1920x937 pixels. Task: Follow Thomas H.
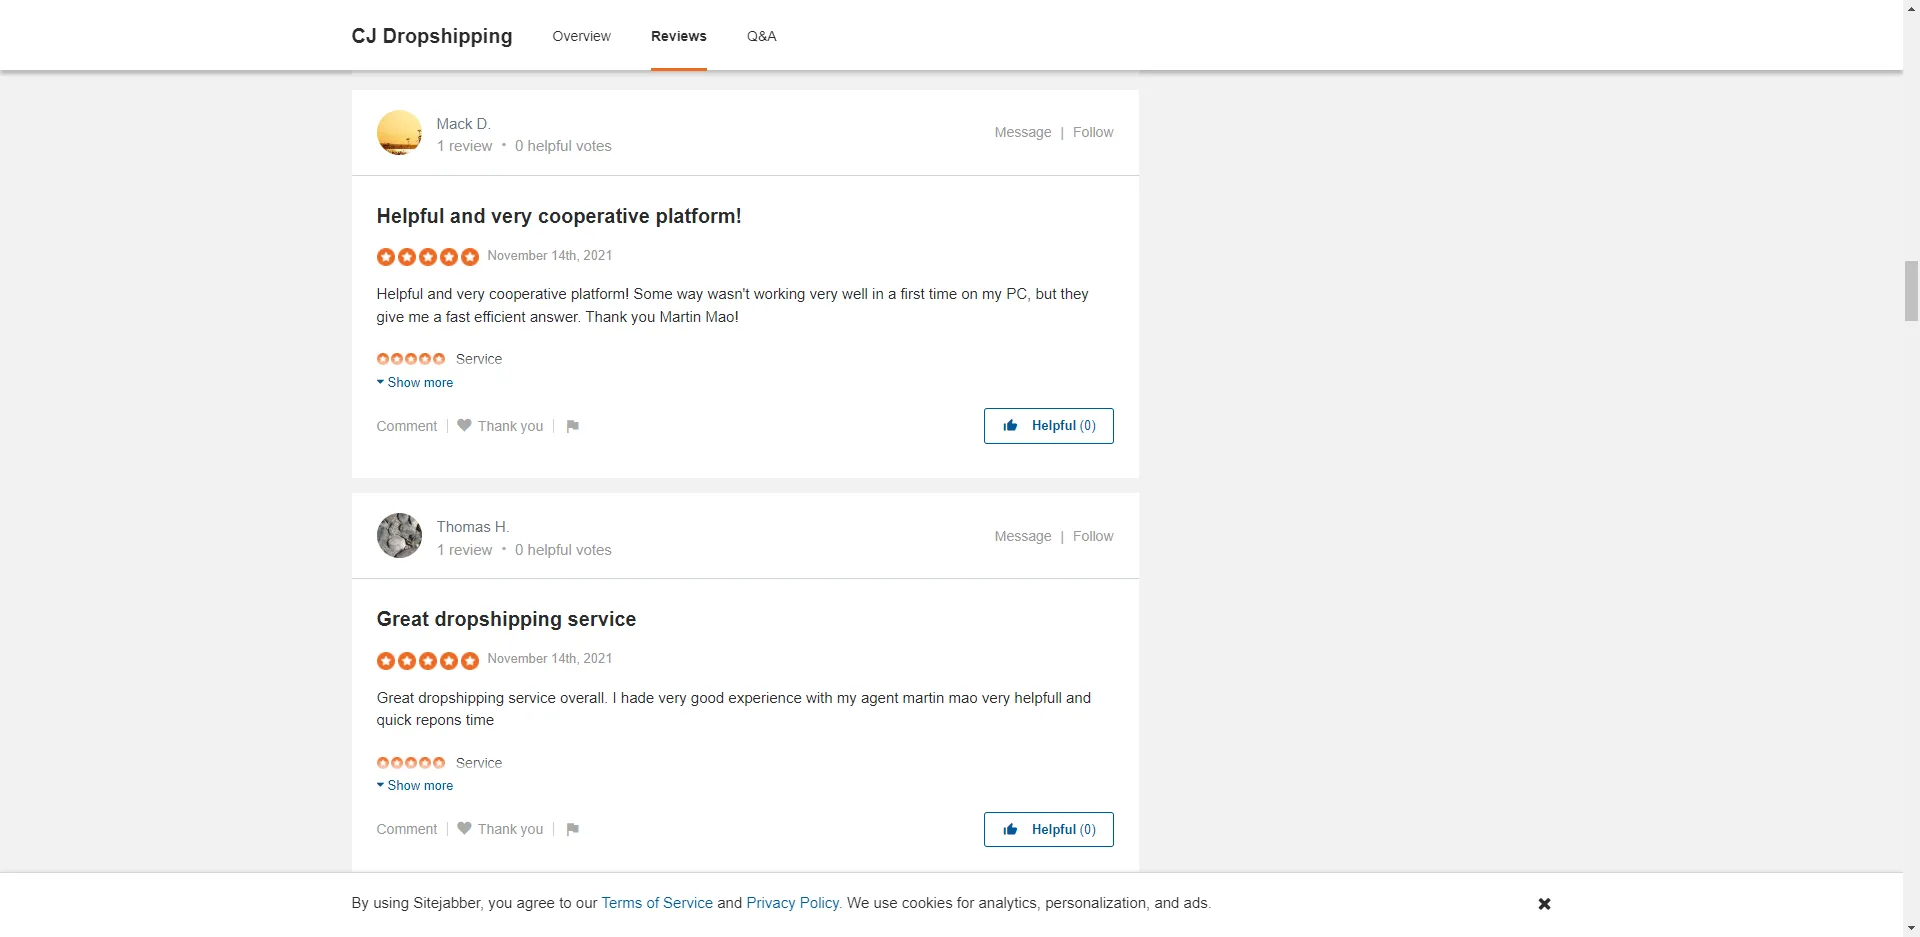pos(1092,536)
